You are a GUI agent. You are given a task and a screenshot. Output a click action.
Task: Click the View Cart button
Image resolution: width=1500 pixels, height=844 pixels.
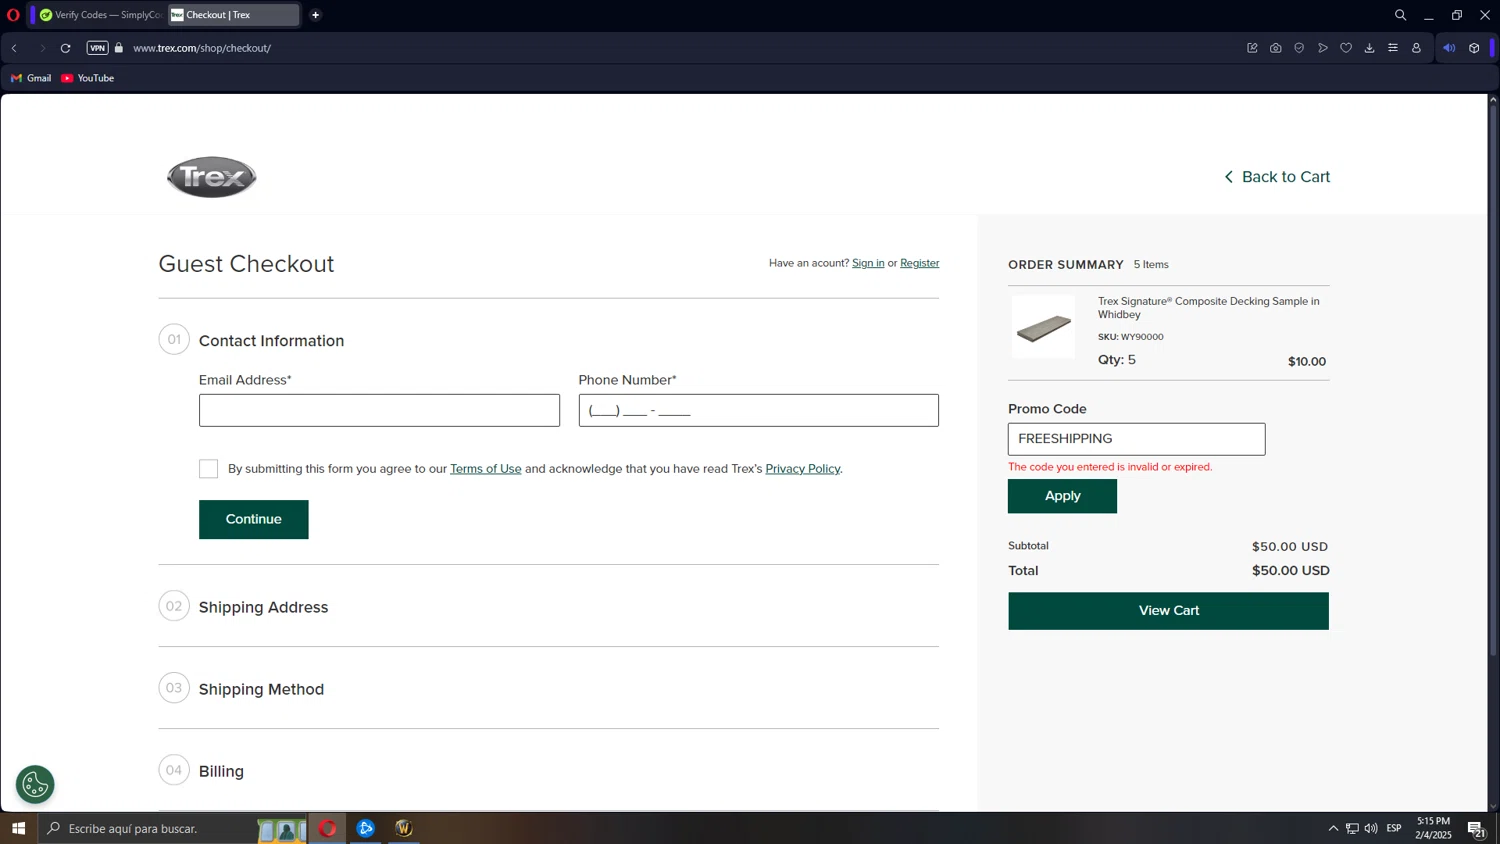(1168, 611)
